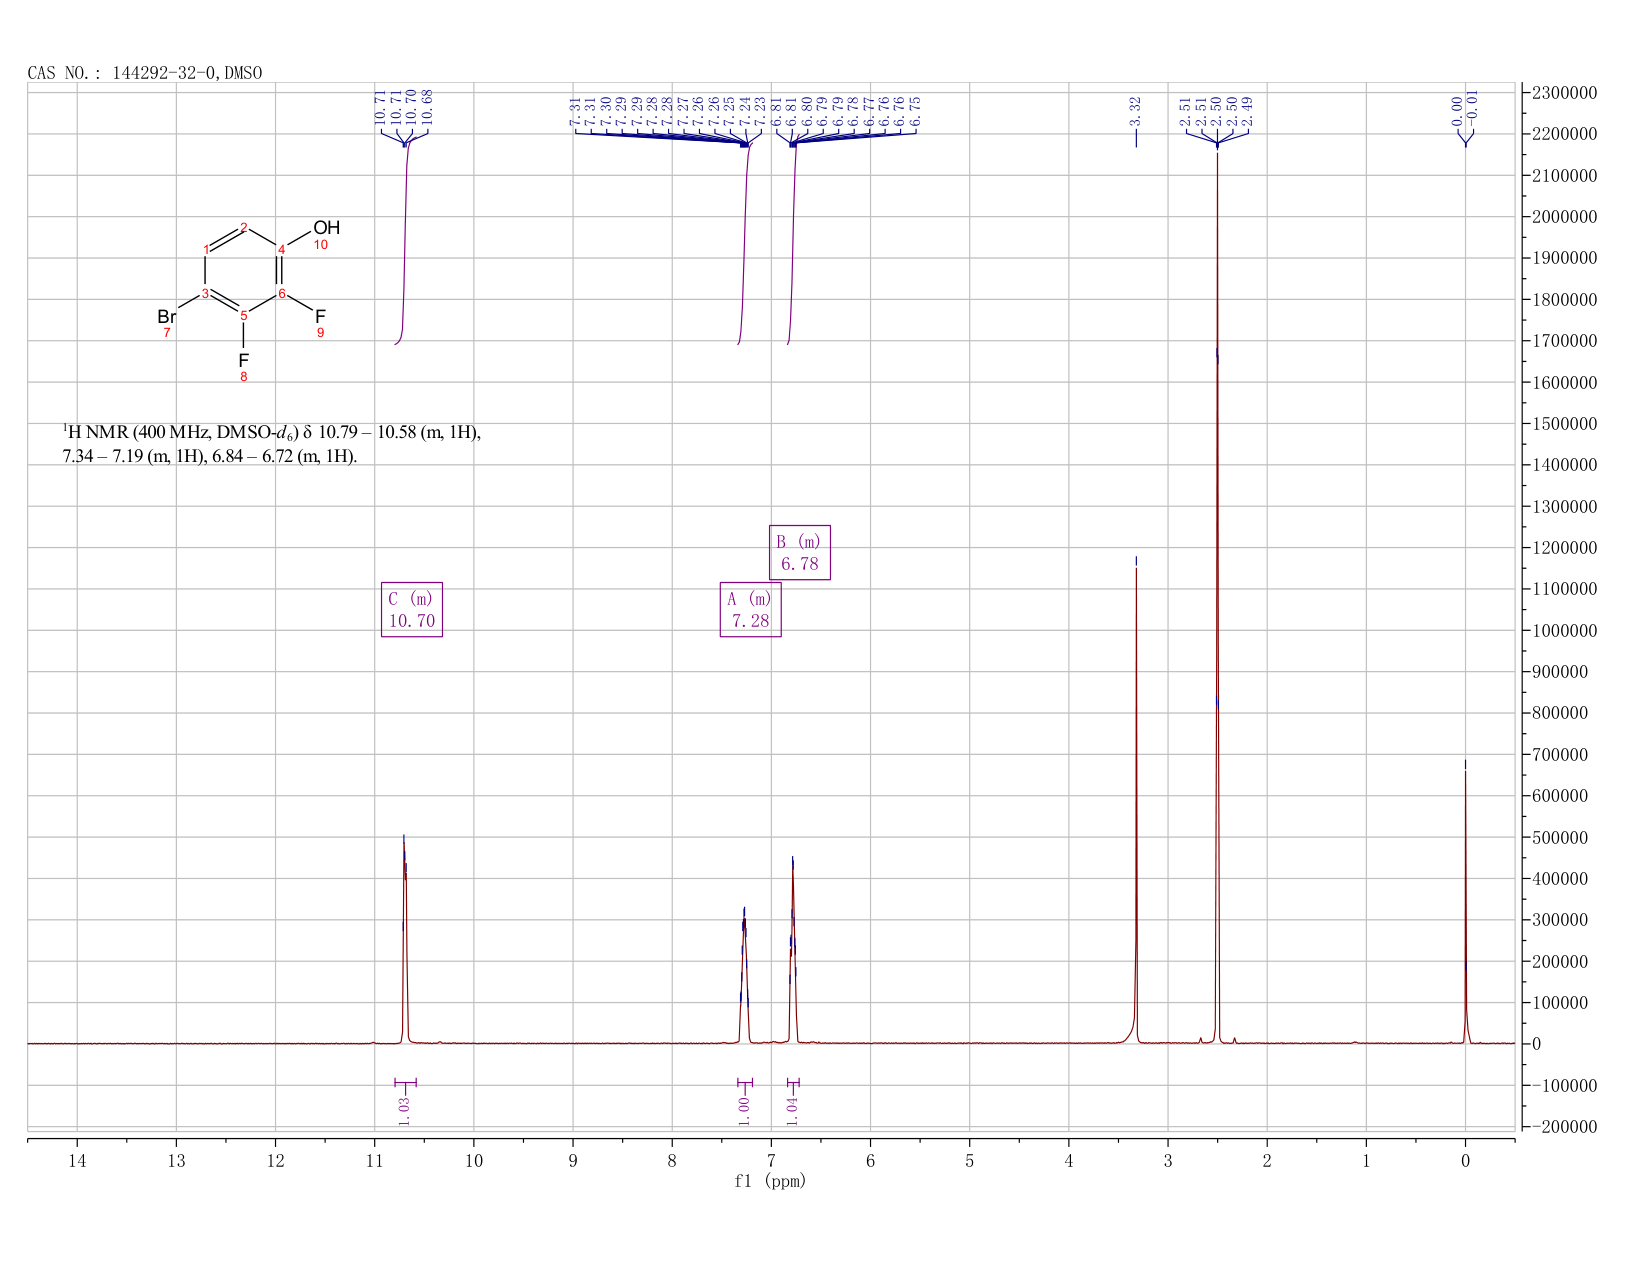Click the 14 tick label on ppm axis
This screenshot has height=1275, width=1650.
tap(77, 1161)
